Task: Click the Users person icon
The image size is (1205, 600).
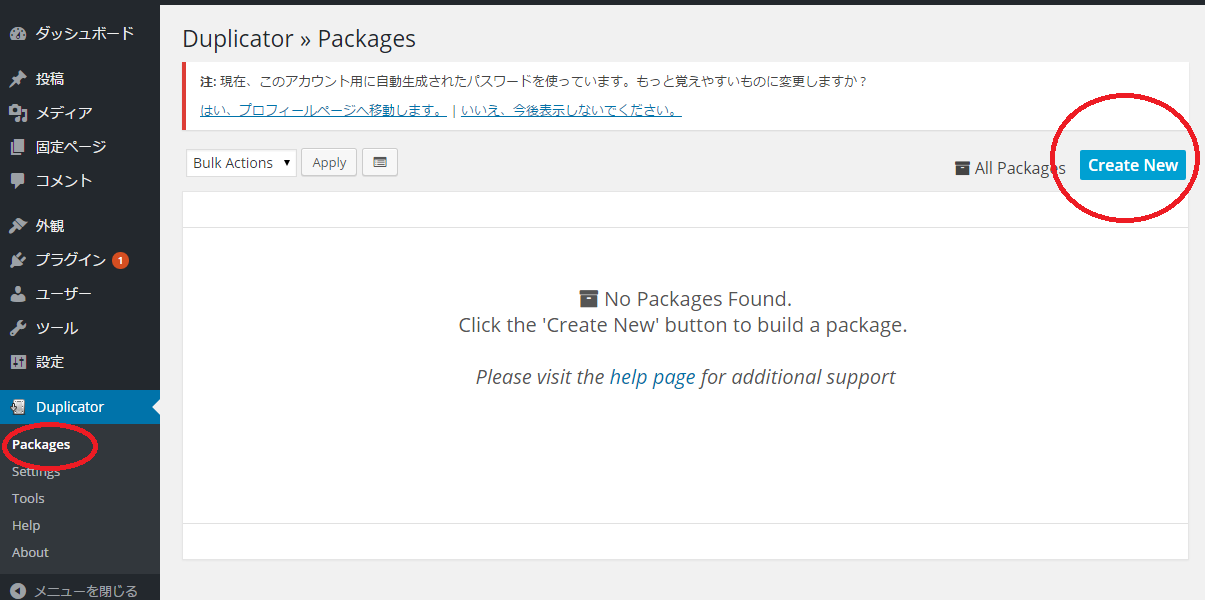Action: [17, 294]
